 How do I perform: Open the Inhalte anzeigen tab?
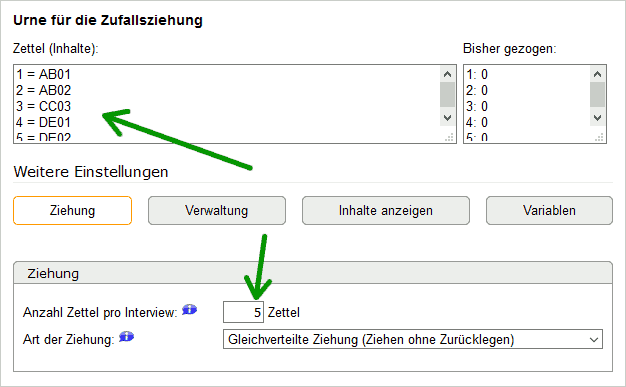(386, 210)
